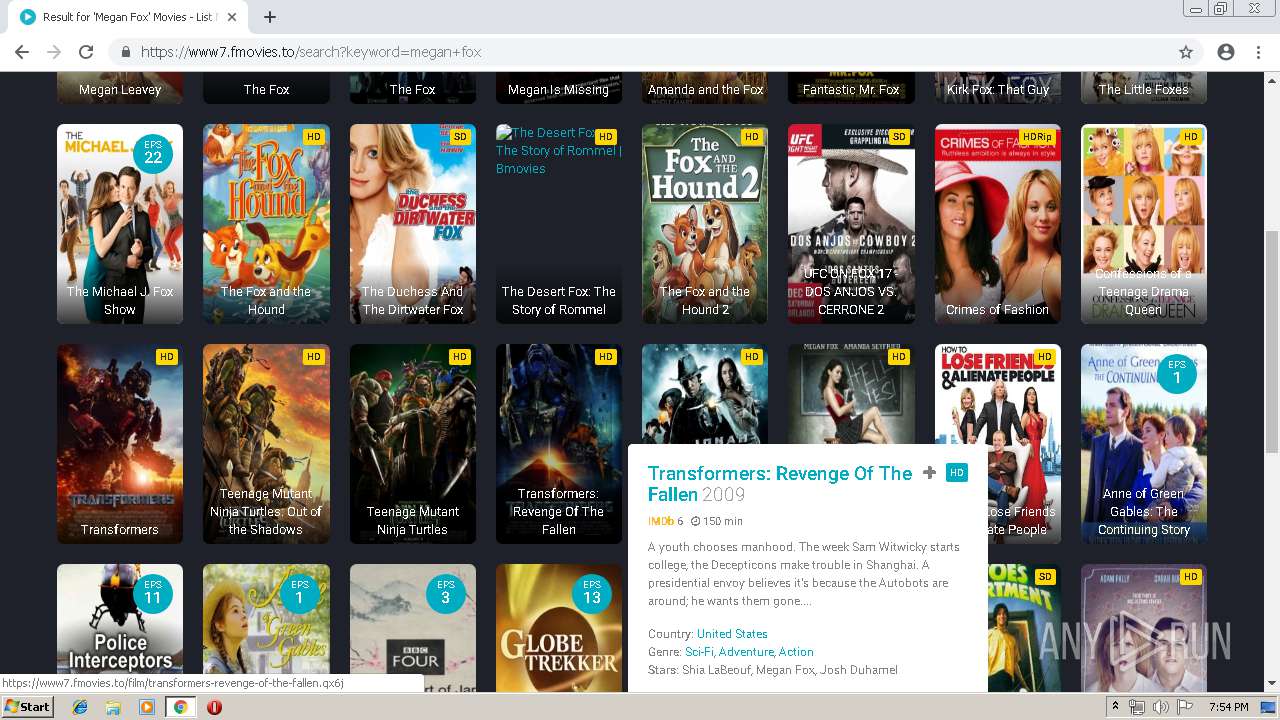Open the Windows Start menu
Image resolution: width=1280 pixels, height=720 pixels.
27,706
